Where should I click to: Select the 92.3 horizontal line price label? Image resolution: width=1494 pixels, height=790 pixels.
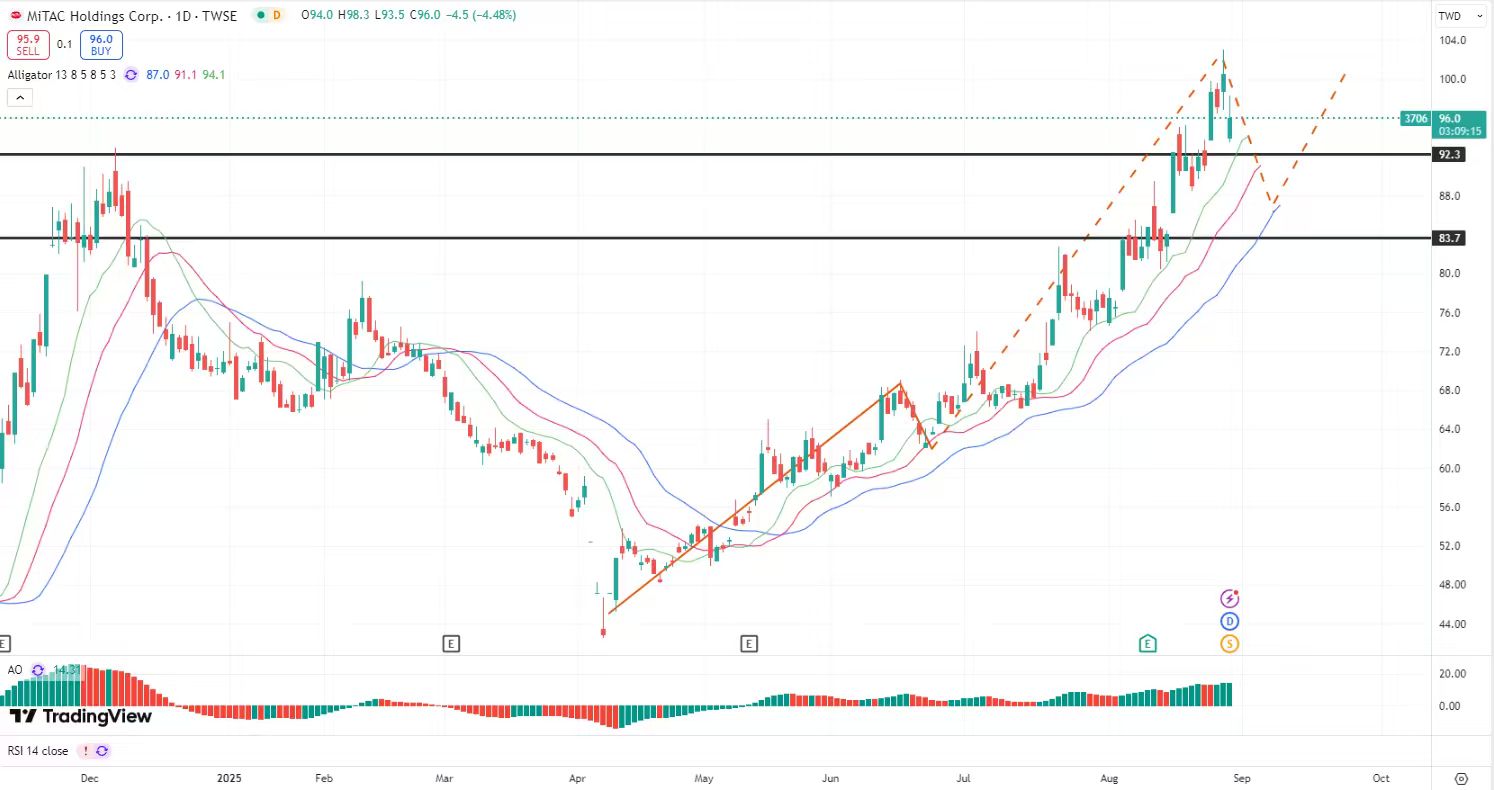[x=1449, y=155]
